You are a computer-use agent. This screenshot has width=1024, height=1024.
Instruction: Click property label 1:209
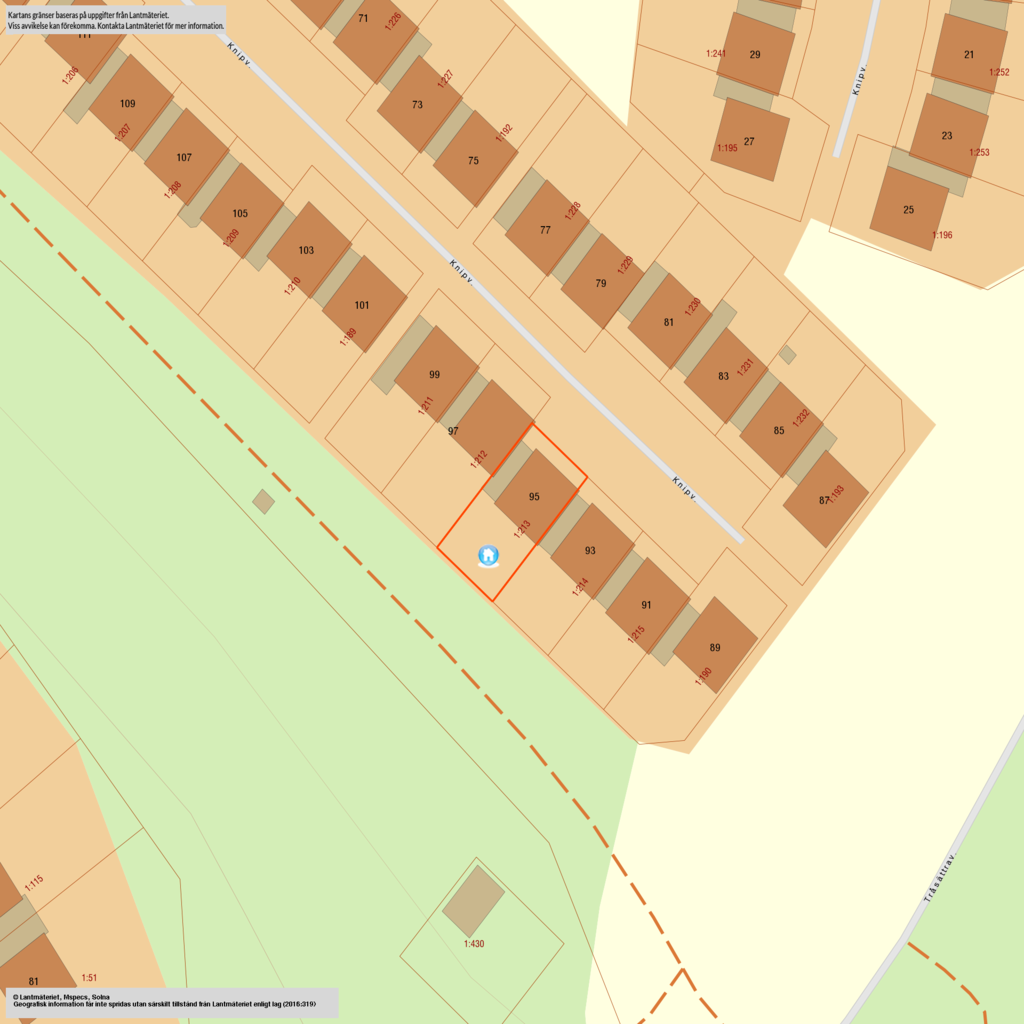point(231,238)
